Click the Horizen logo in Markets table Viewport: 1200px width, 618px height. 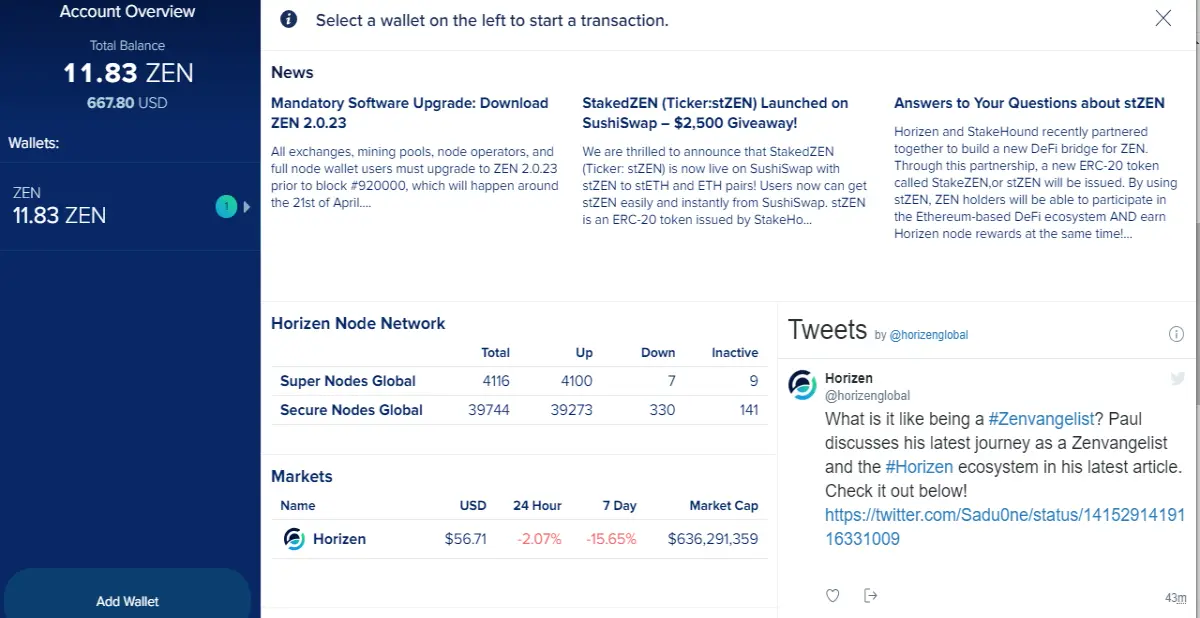click(x=294, y=539)
